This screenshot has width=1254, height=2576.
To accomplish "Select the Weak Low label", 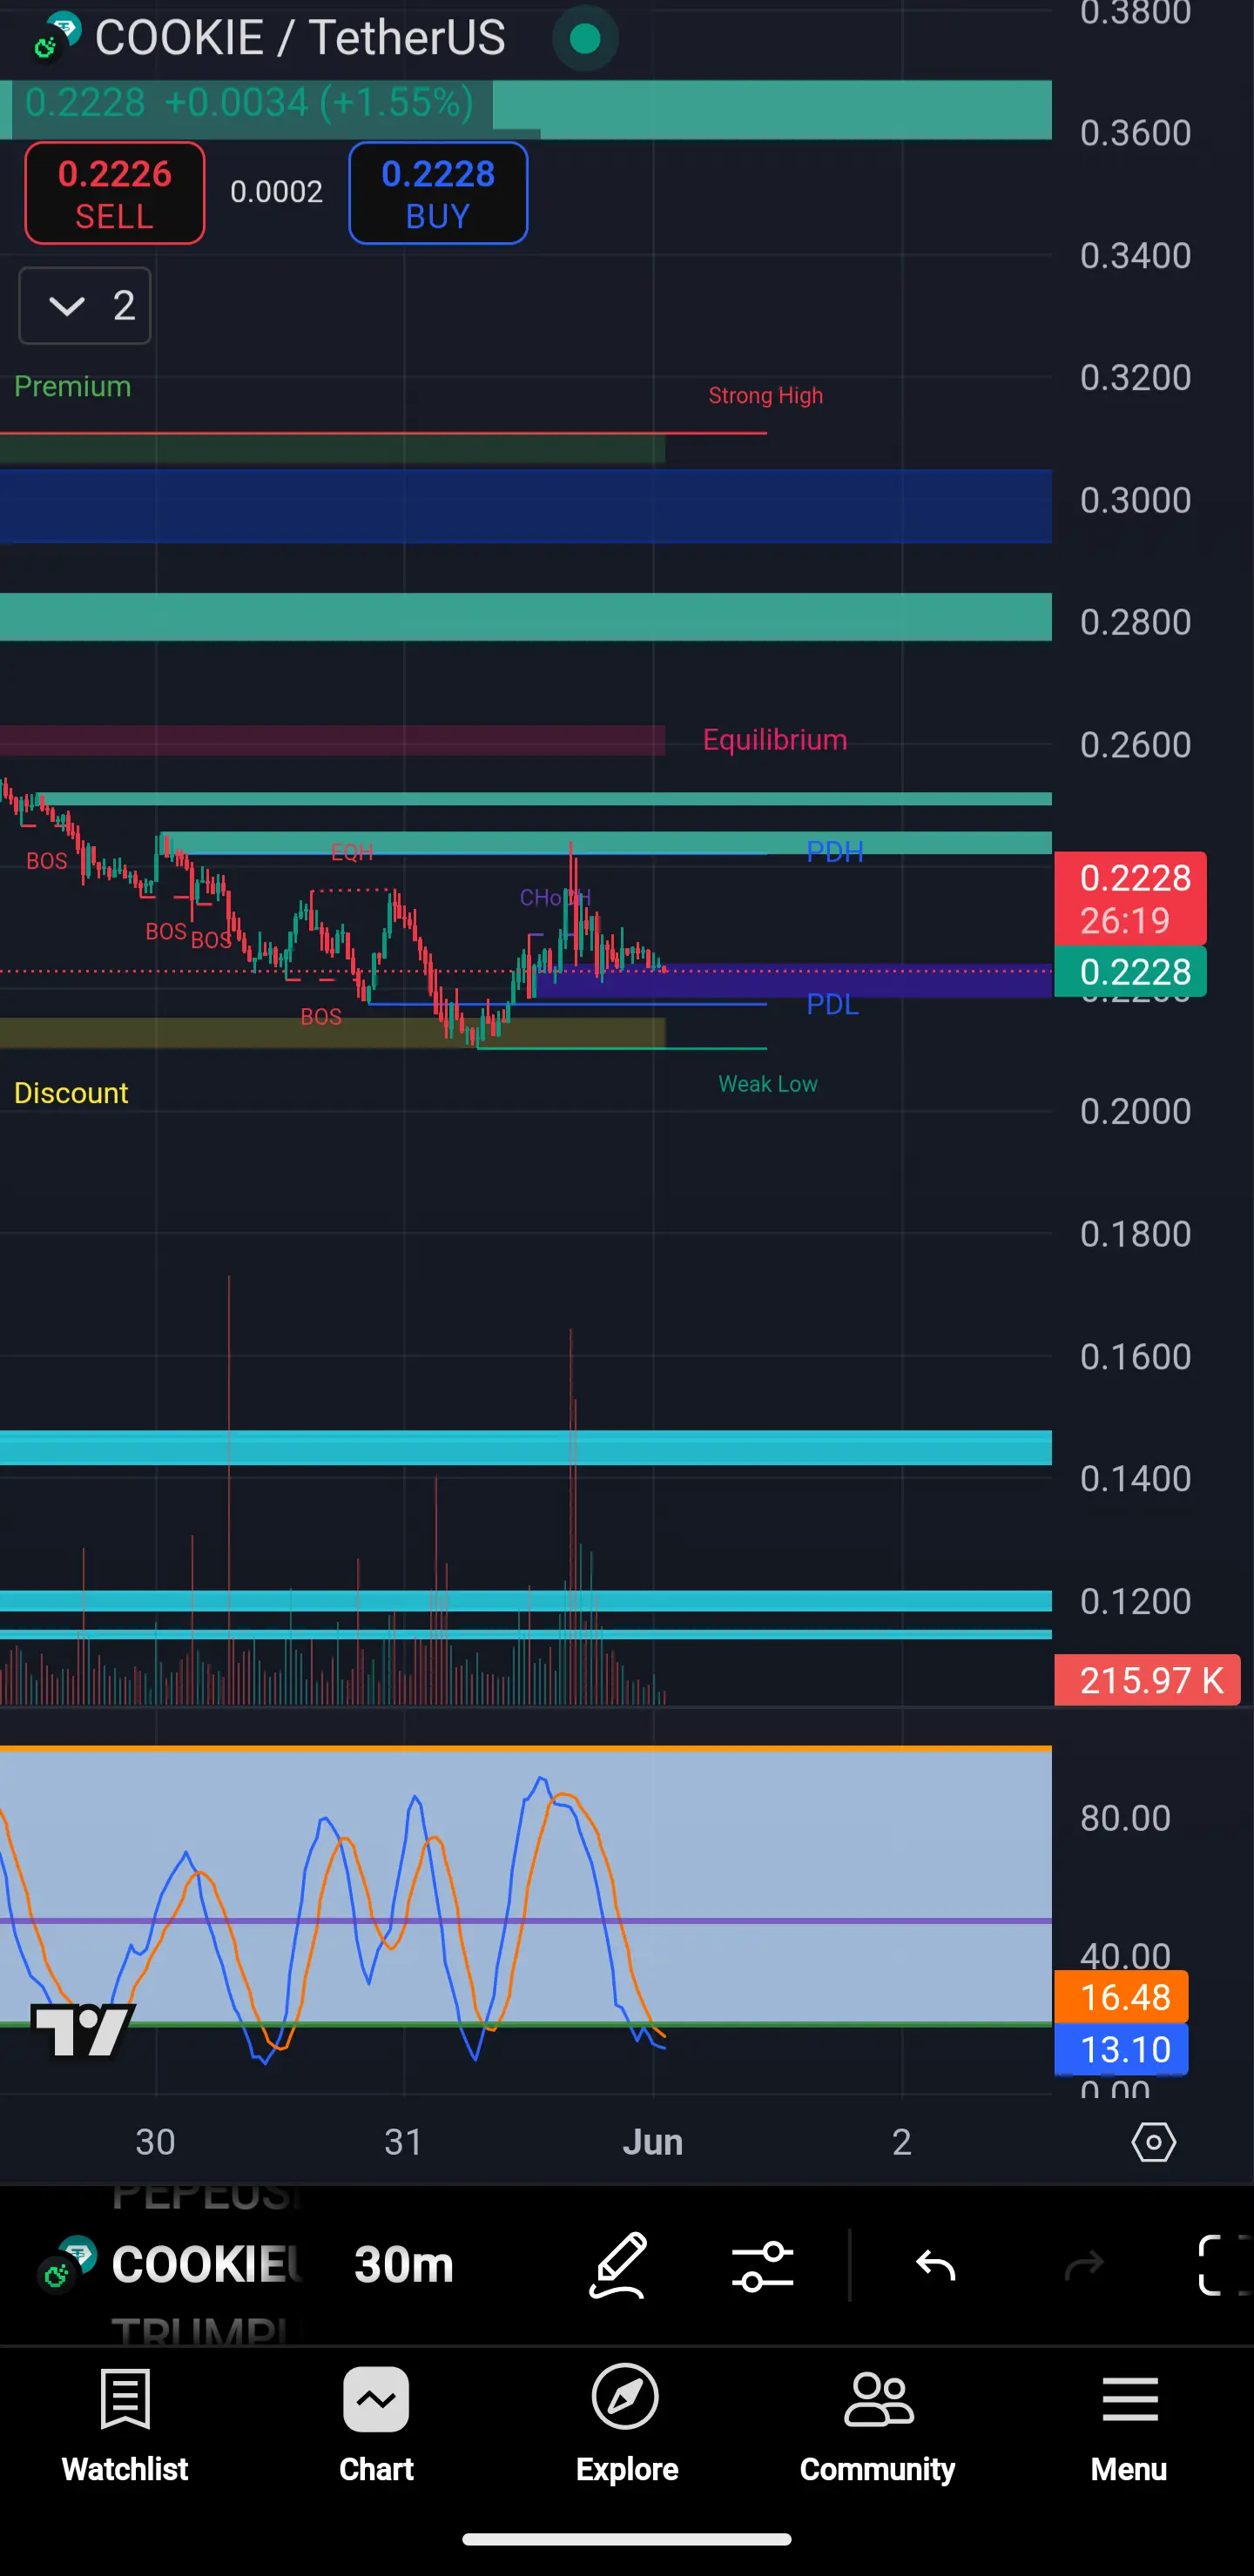I will pos(768,1084).
